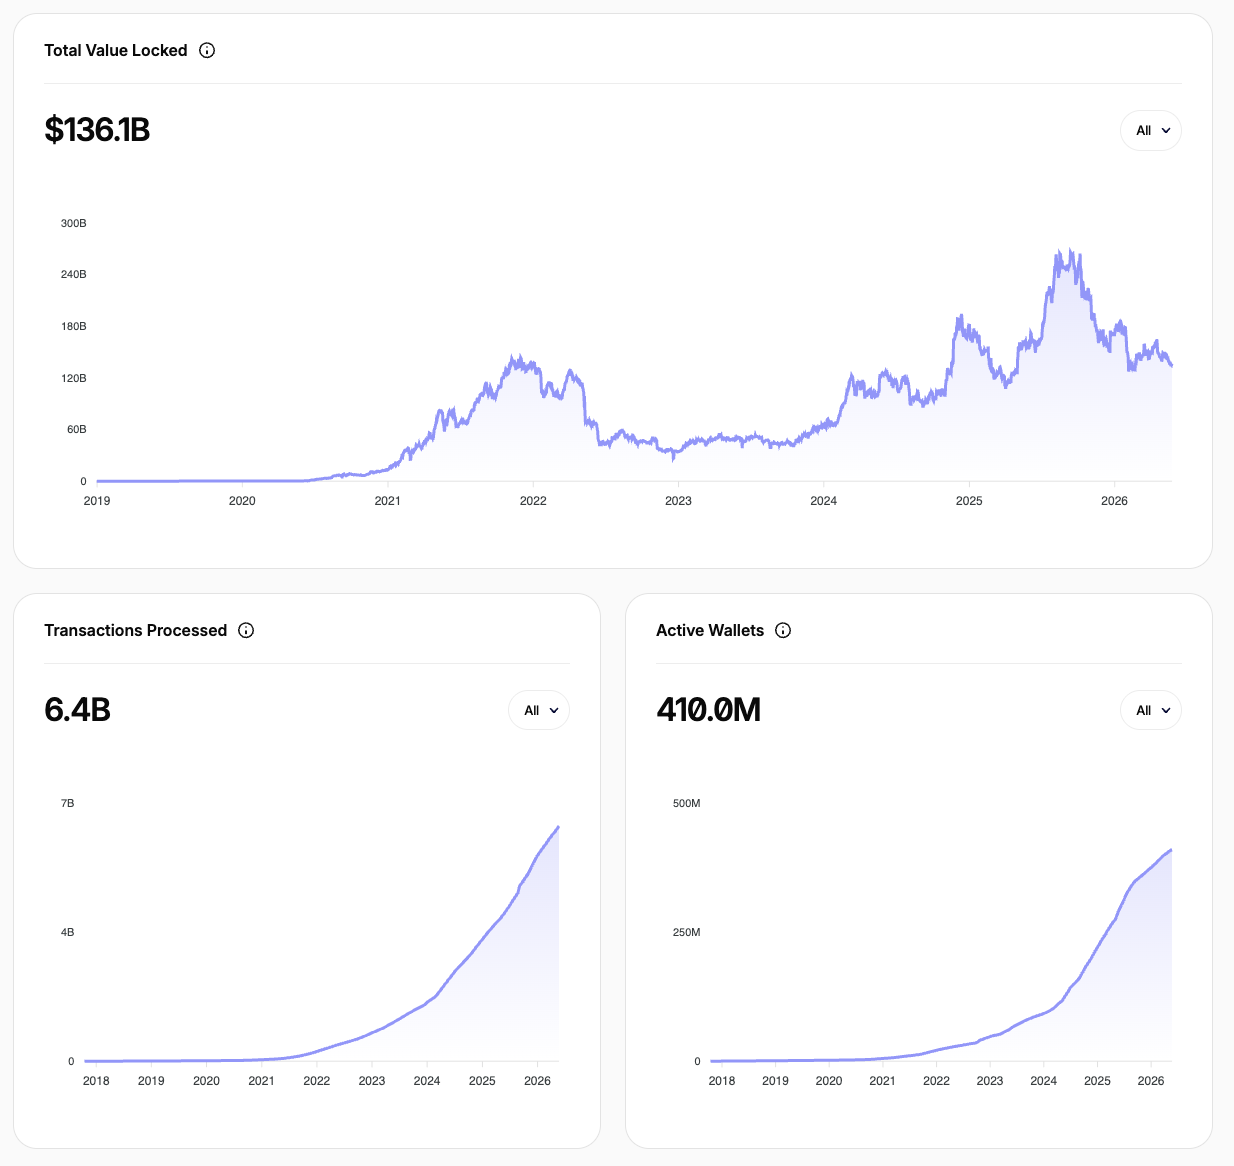Click the Active Wallets heading
Viewport: 1234px width, 1166px height.
(x=710, y=630)
